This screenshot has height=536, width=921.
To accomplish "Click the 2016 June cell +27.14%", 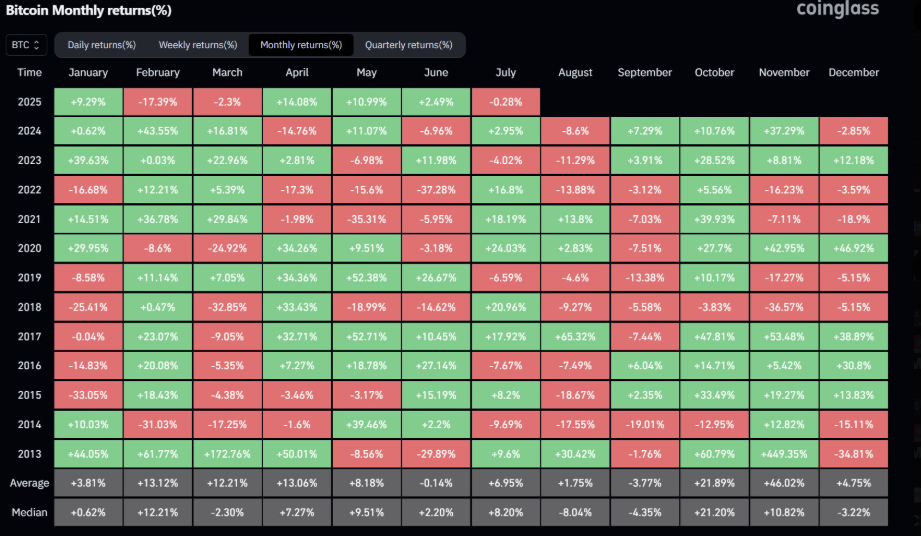I will (x=436, y=366).
